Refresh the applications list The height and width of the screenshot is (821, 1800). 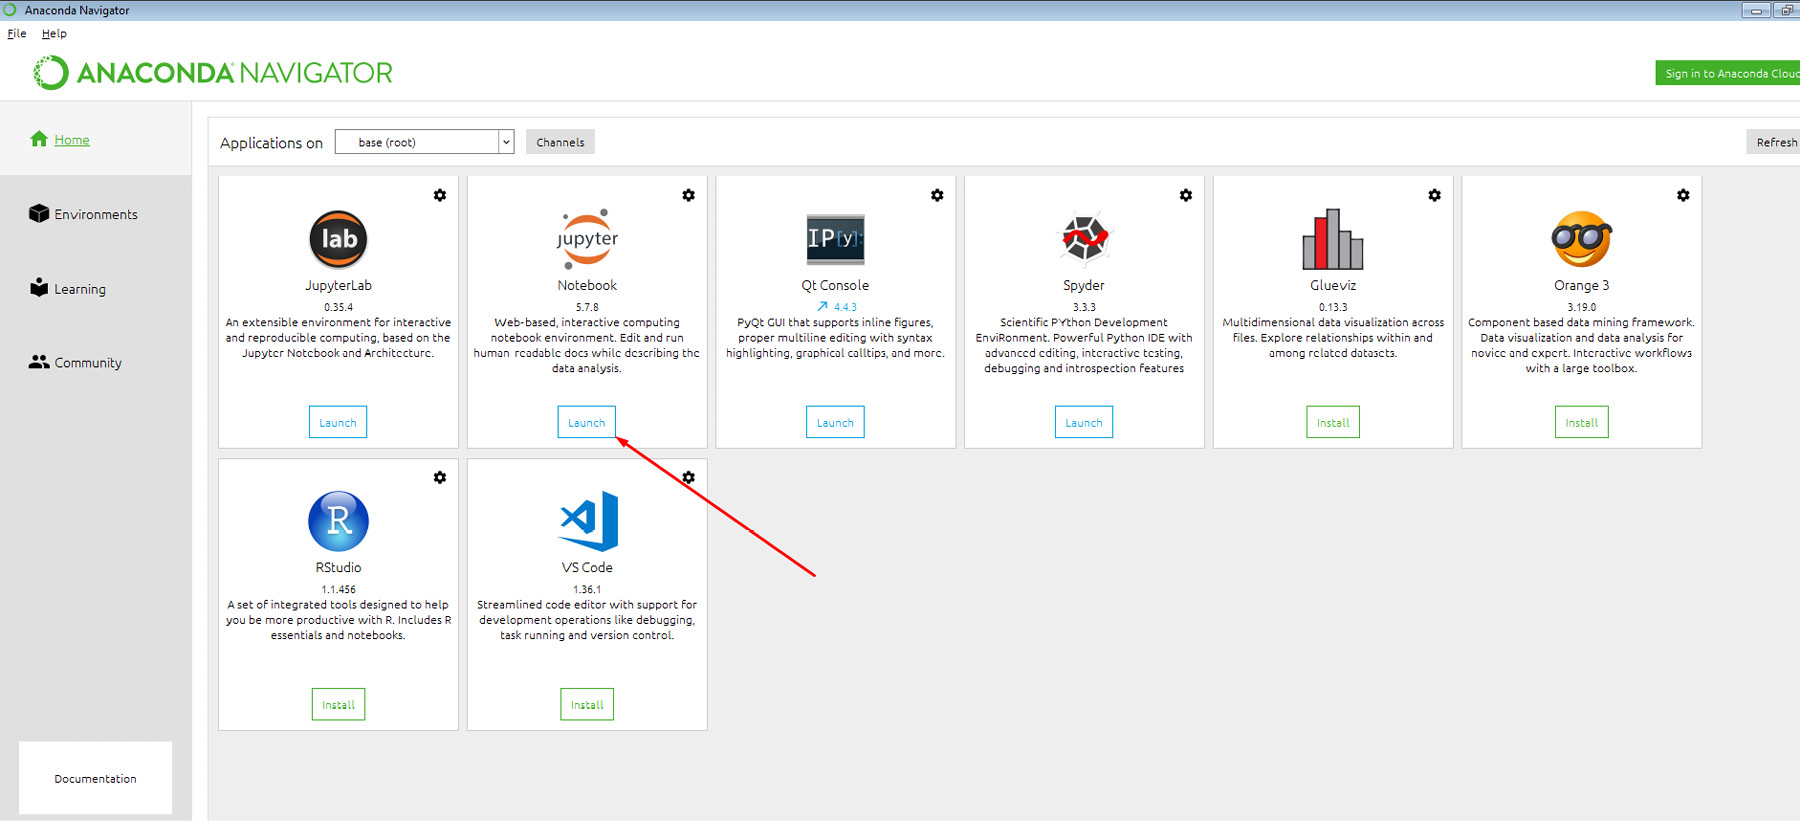coord(1773,142)
